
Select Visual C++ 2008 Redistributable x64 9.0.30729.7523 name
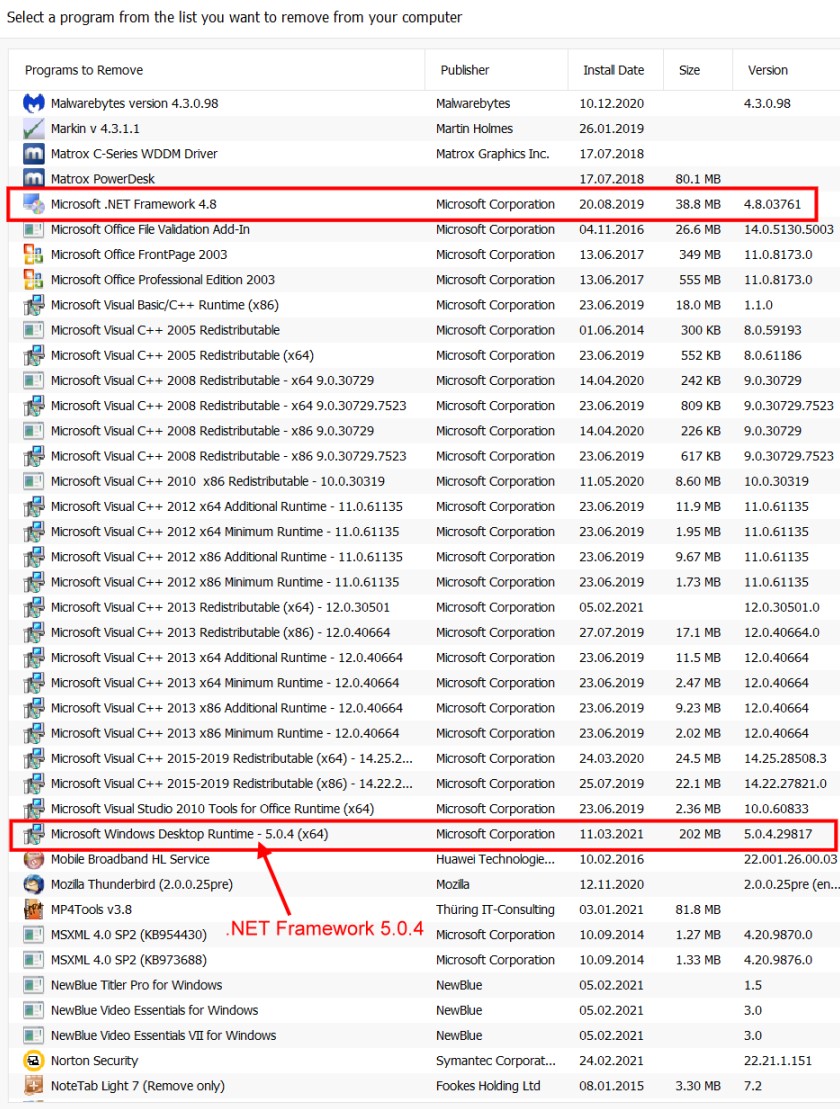(228, 406)
